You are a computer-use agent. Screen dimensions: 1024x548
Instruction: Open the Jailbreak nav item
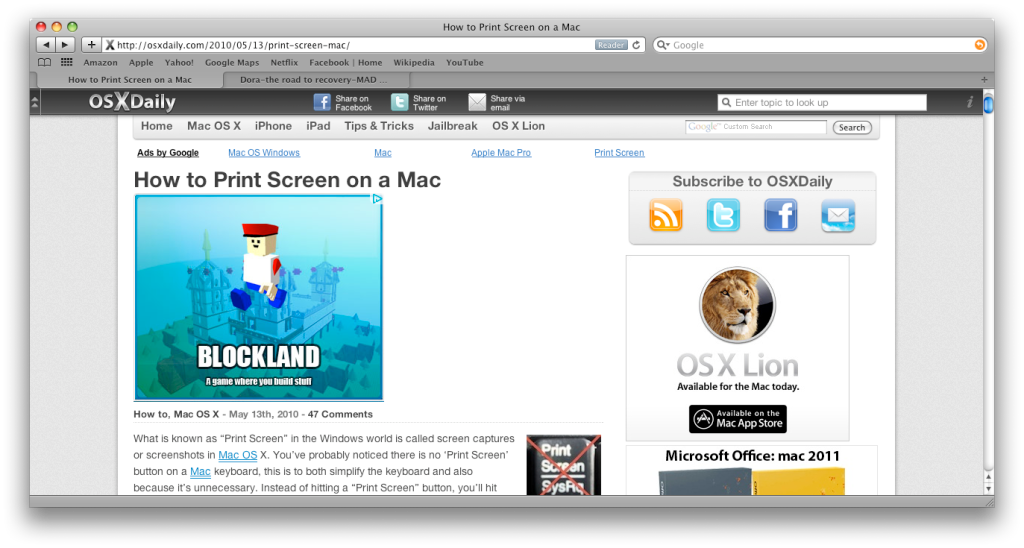coord(453,126)
